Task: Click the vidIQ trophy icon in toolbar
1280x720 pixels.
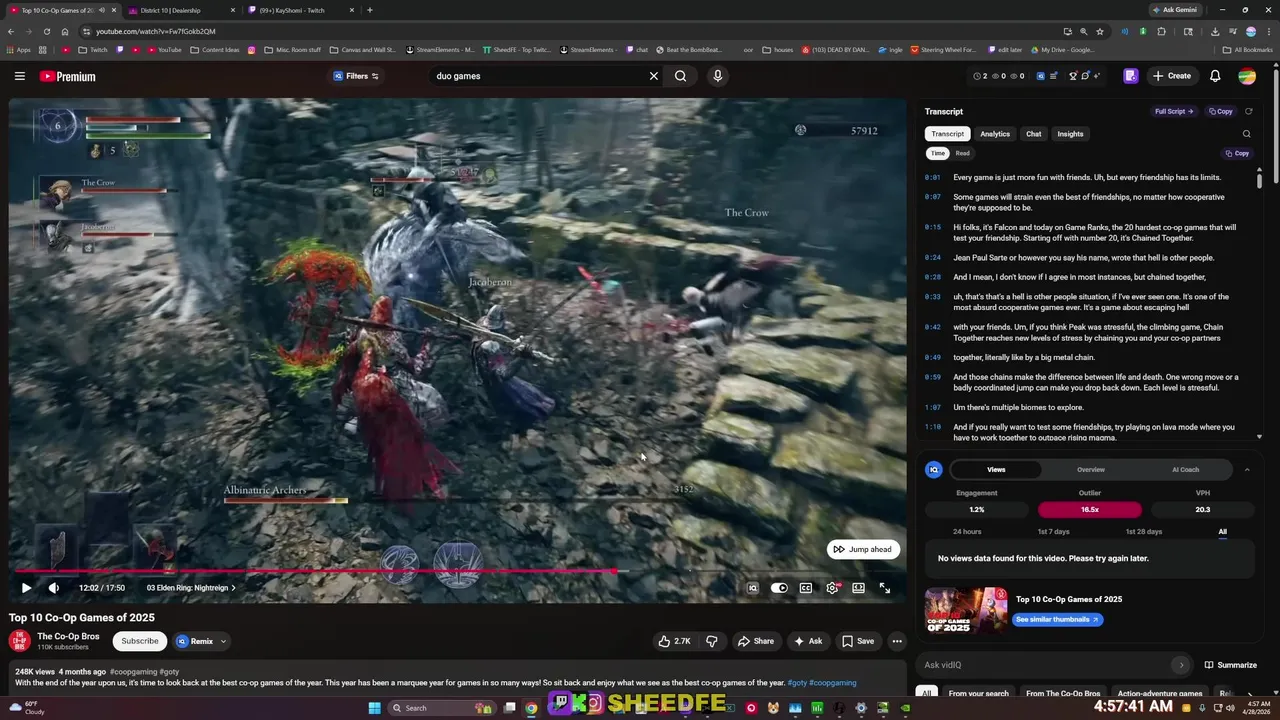Action: (1073, 76)
